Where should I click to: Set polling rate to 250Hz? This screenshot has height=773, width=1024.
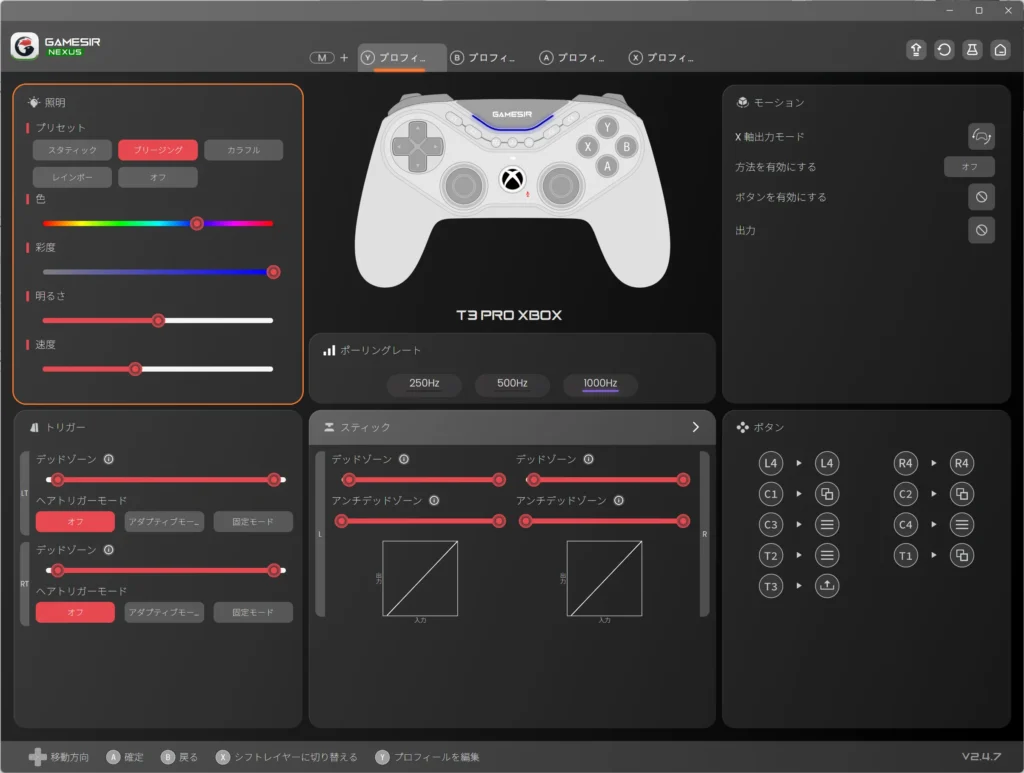pyautogui.click(x=424, y=383)
